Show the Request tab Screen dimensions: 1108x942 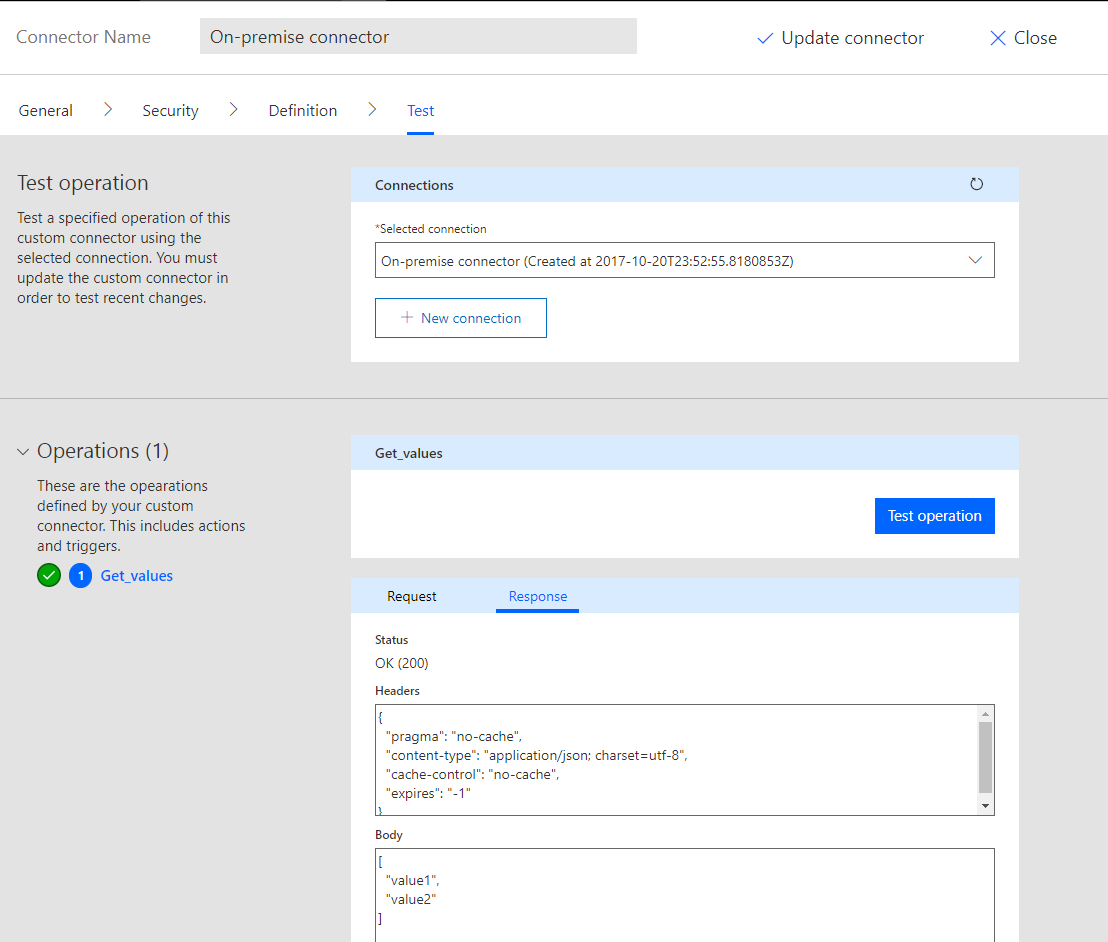click(412, 596)
